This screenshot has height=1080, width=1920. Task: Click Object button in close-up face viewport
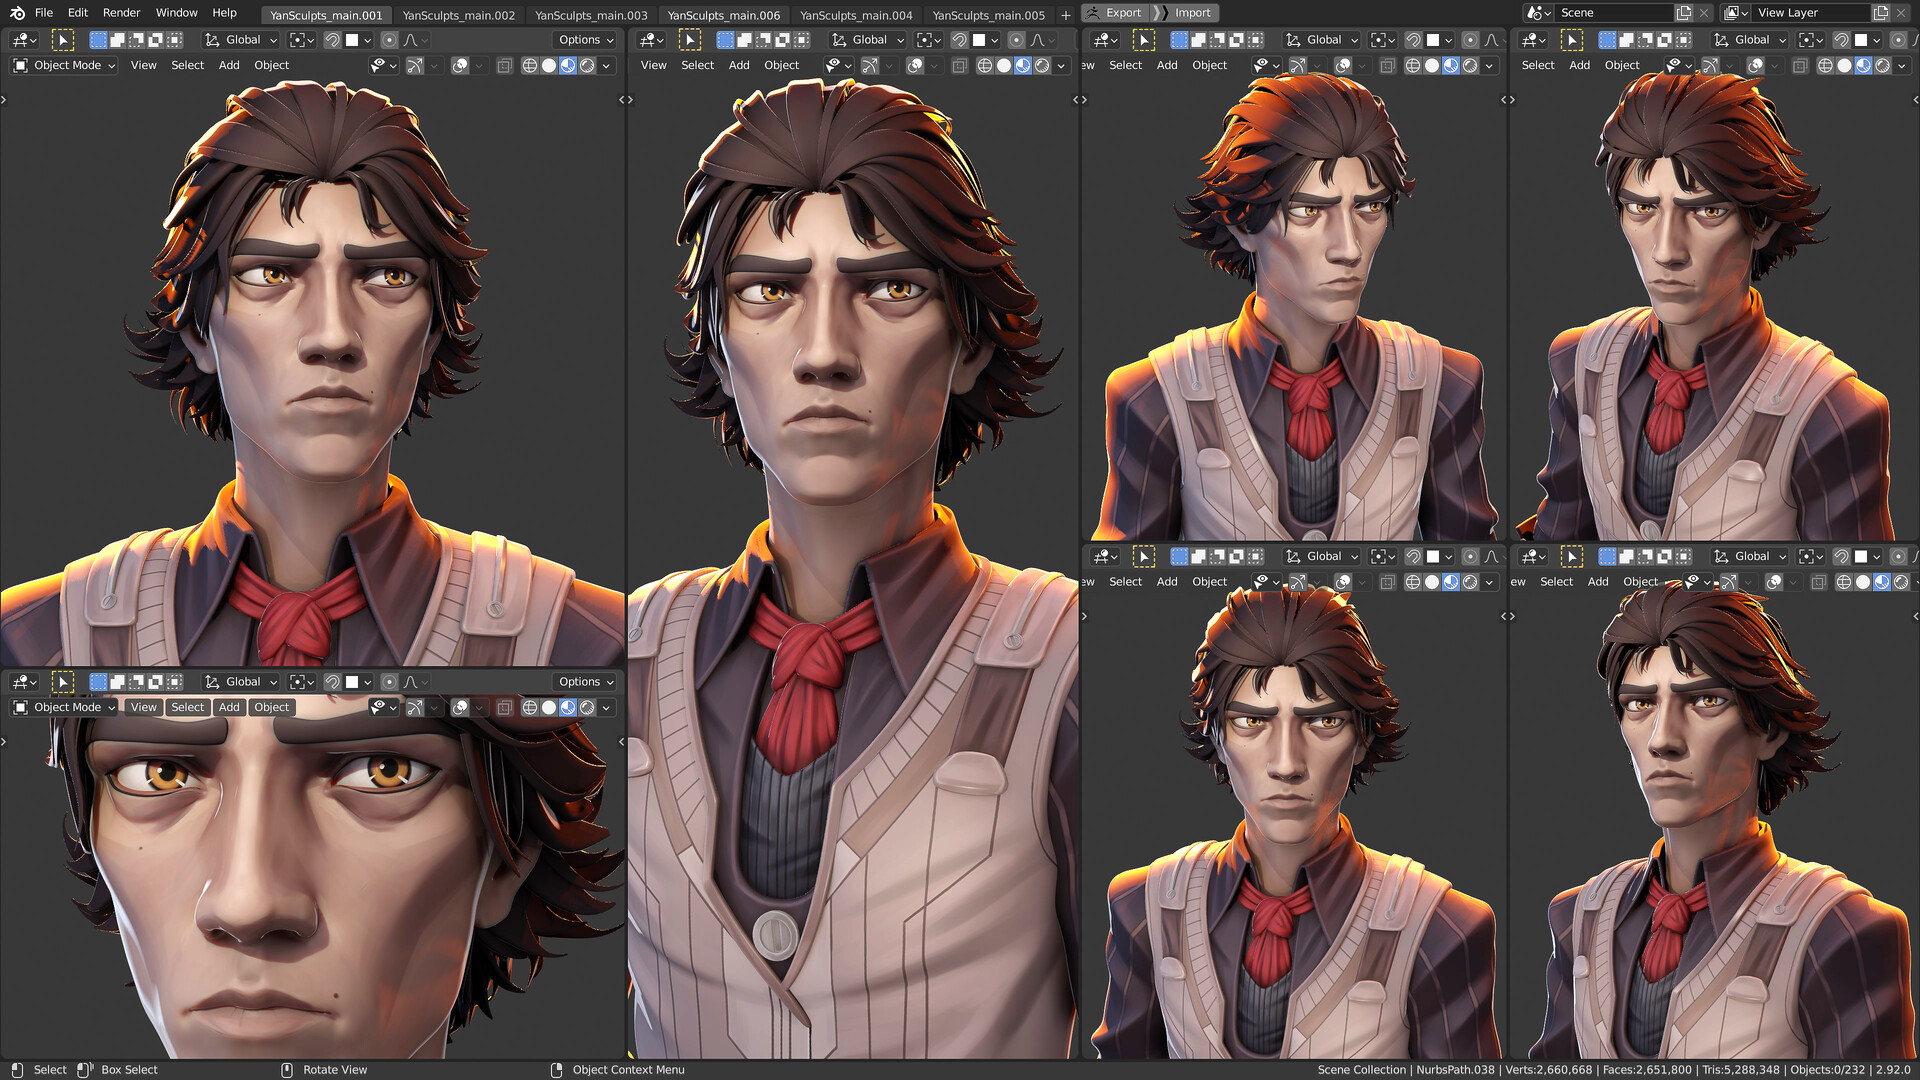point(271,707)
